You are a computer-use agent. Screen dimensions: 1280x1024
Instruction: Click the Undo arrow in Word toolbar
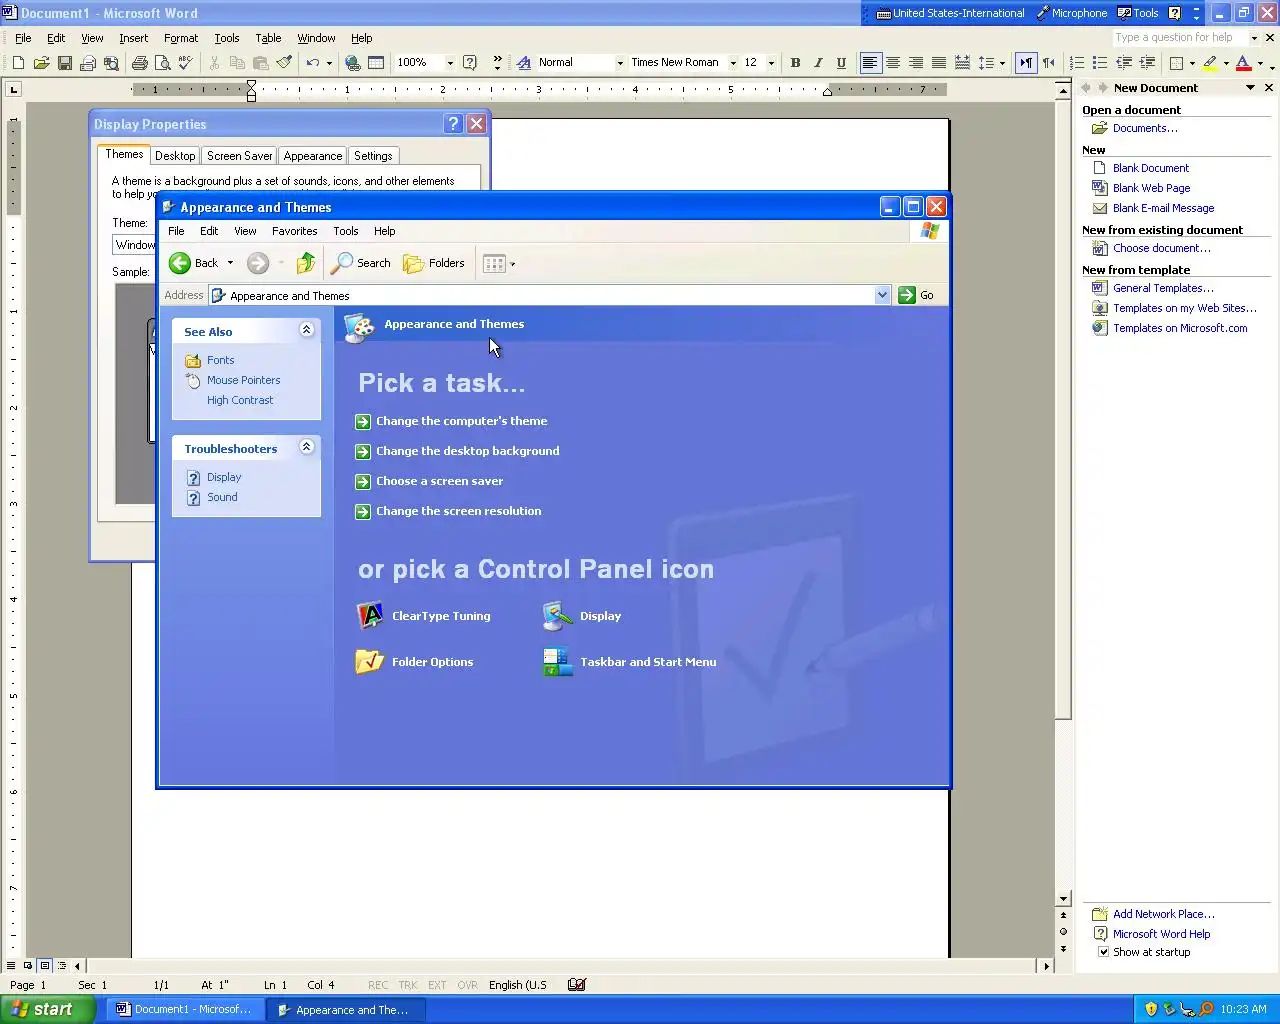[313, 63]
